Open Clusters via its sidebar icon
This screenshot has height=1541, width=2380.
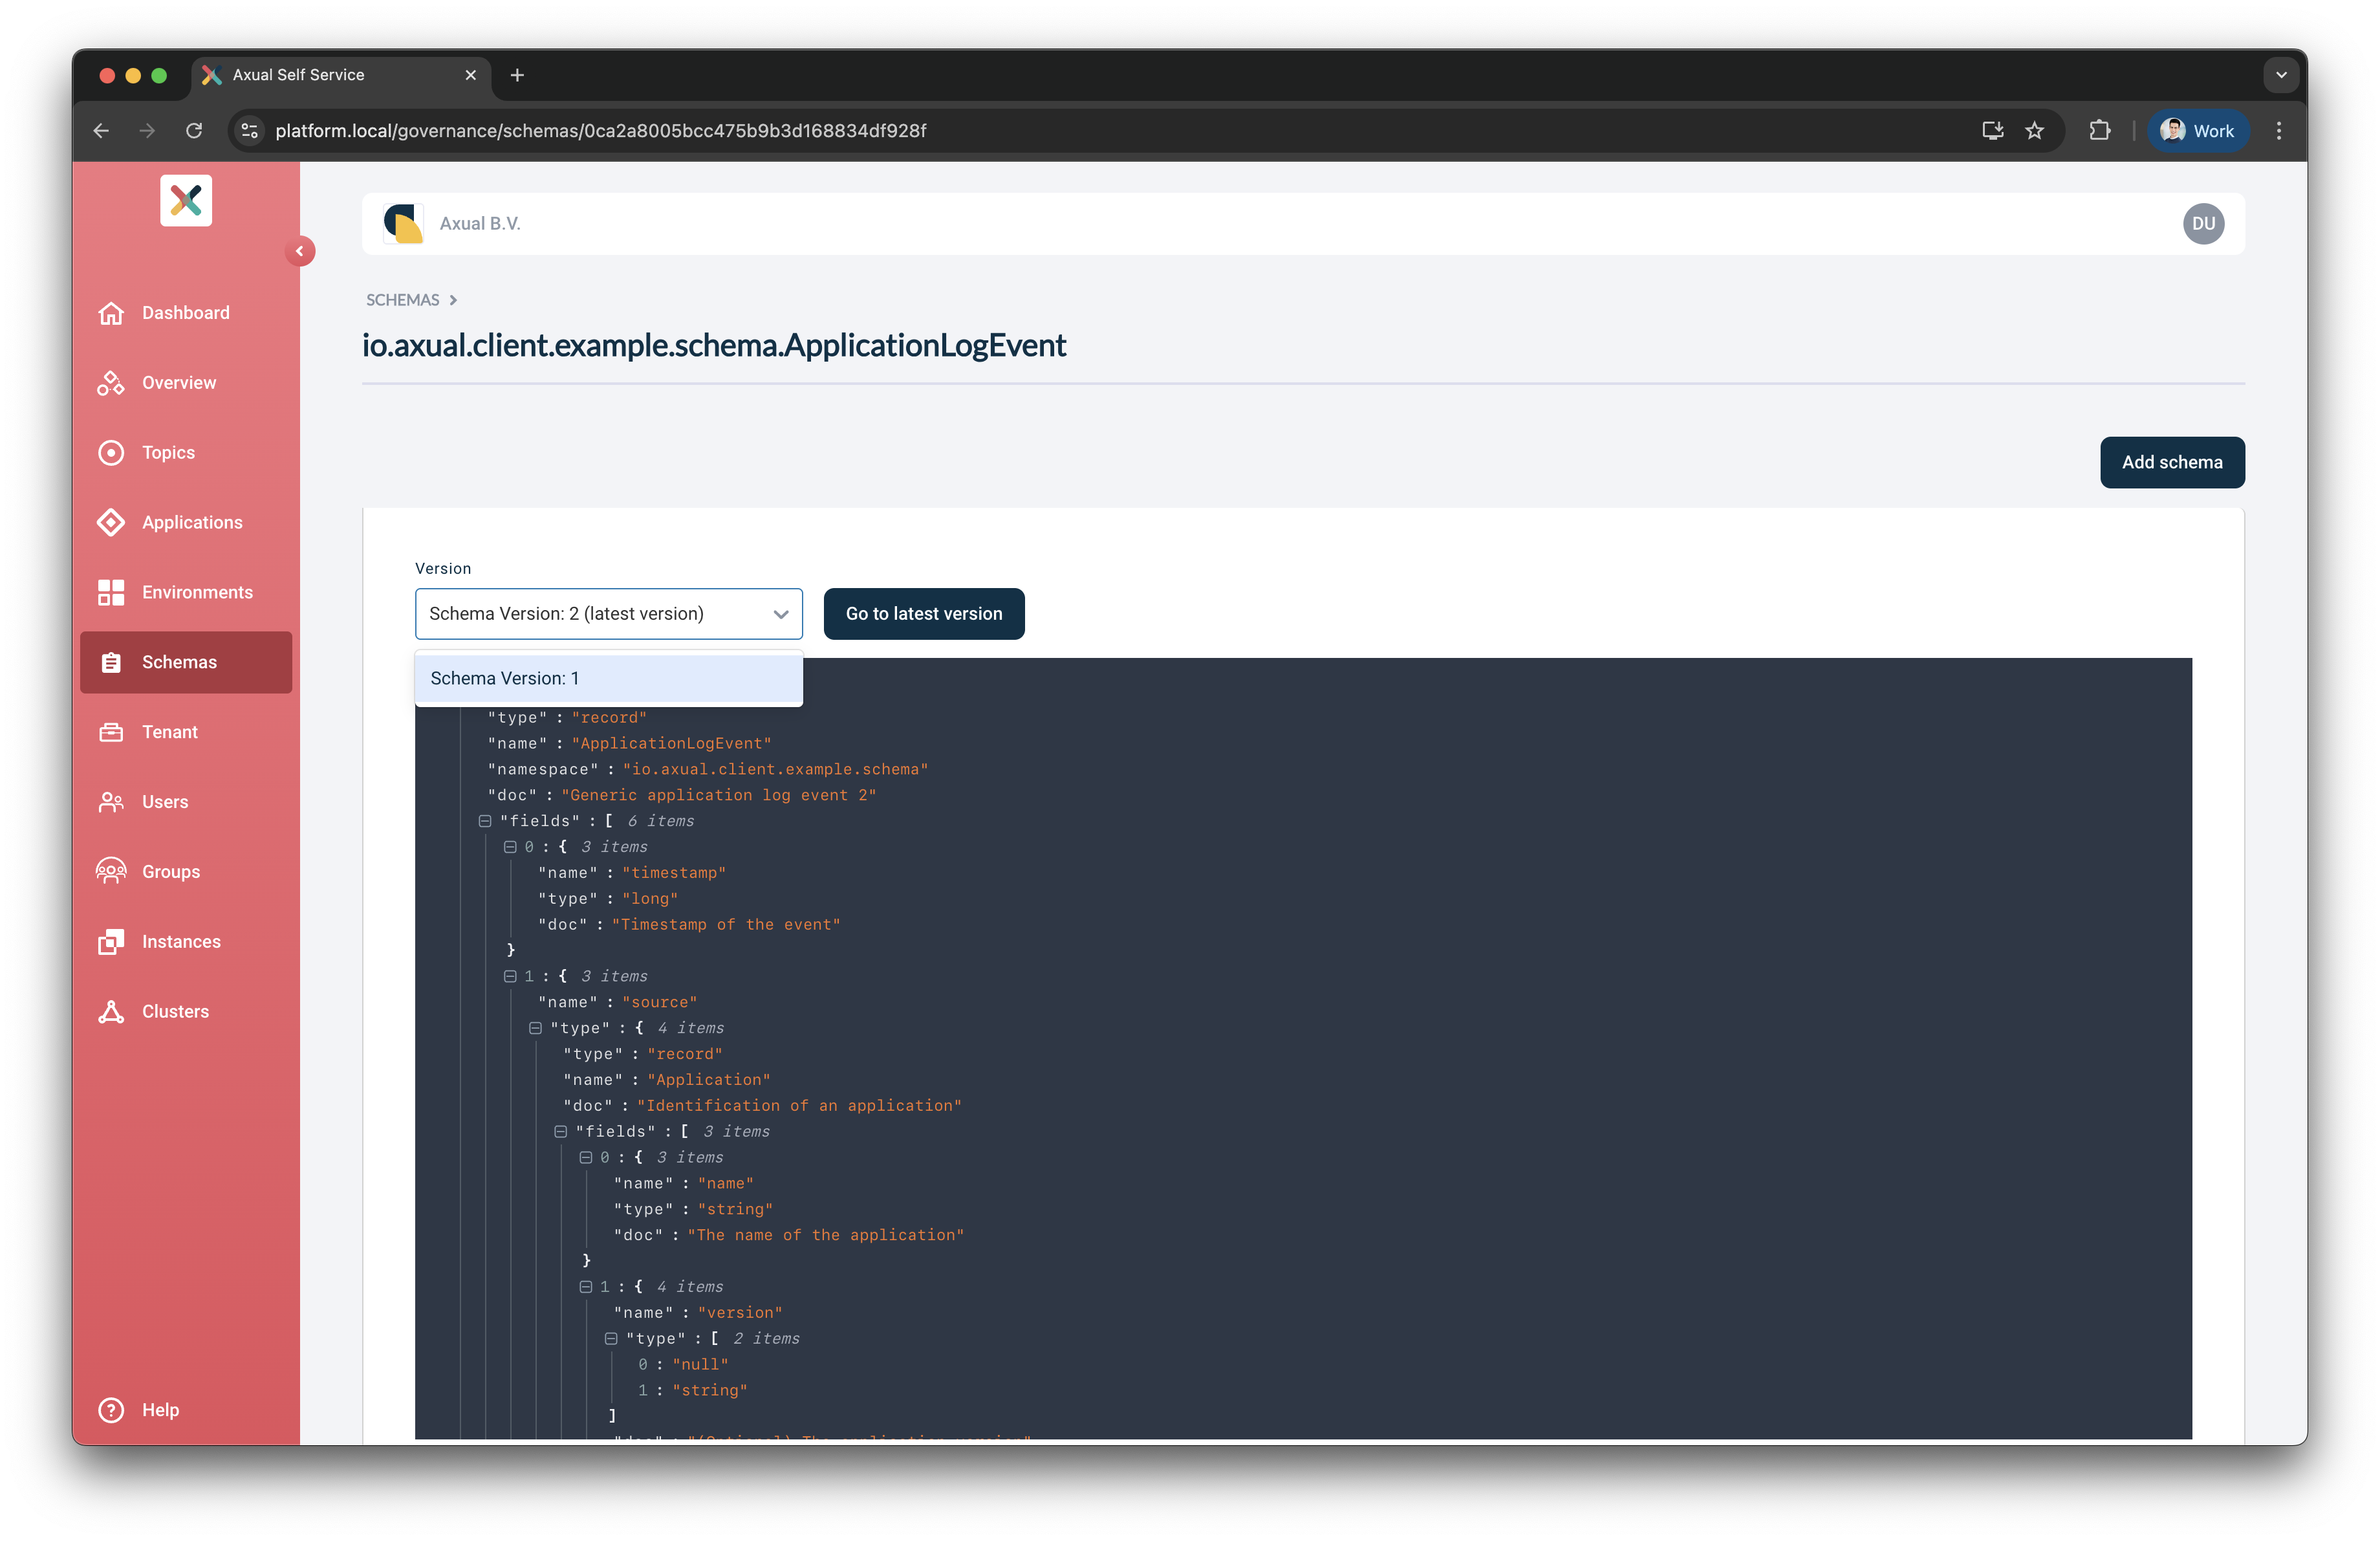pyautogui.click(x=111, y=1012)
